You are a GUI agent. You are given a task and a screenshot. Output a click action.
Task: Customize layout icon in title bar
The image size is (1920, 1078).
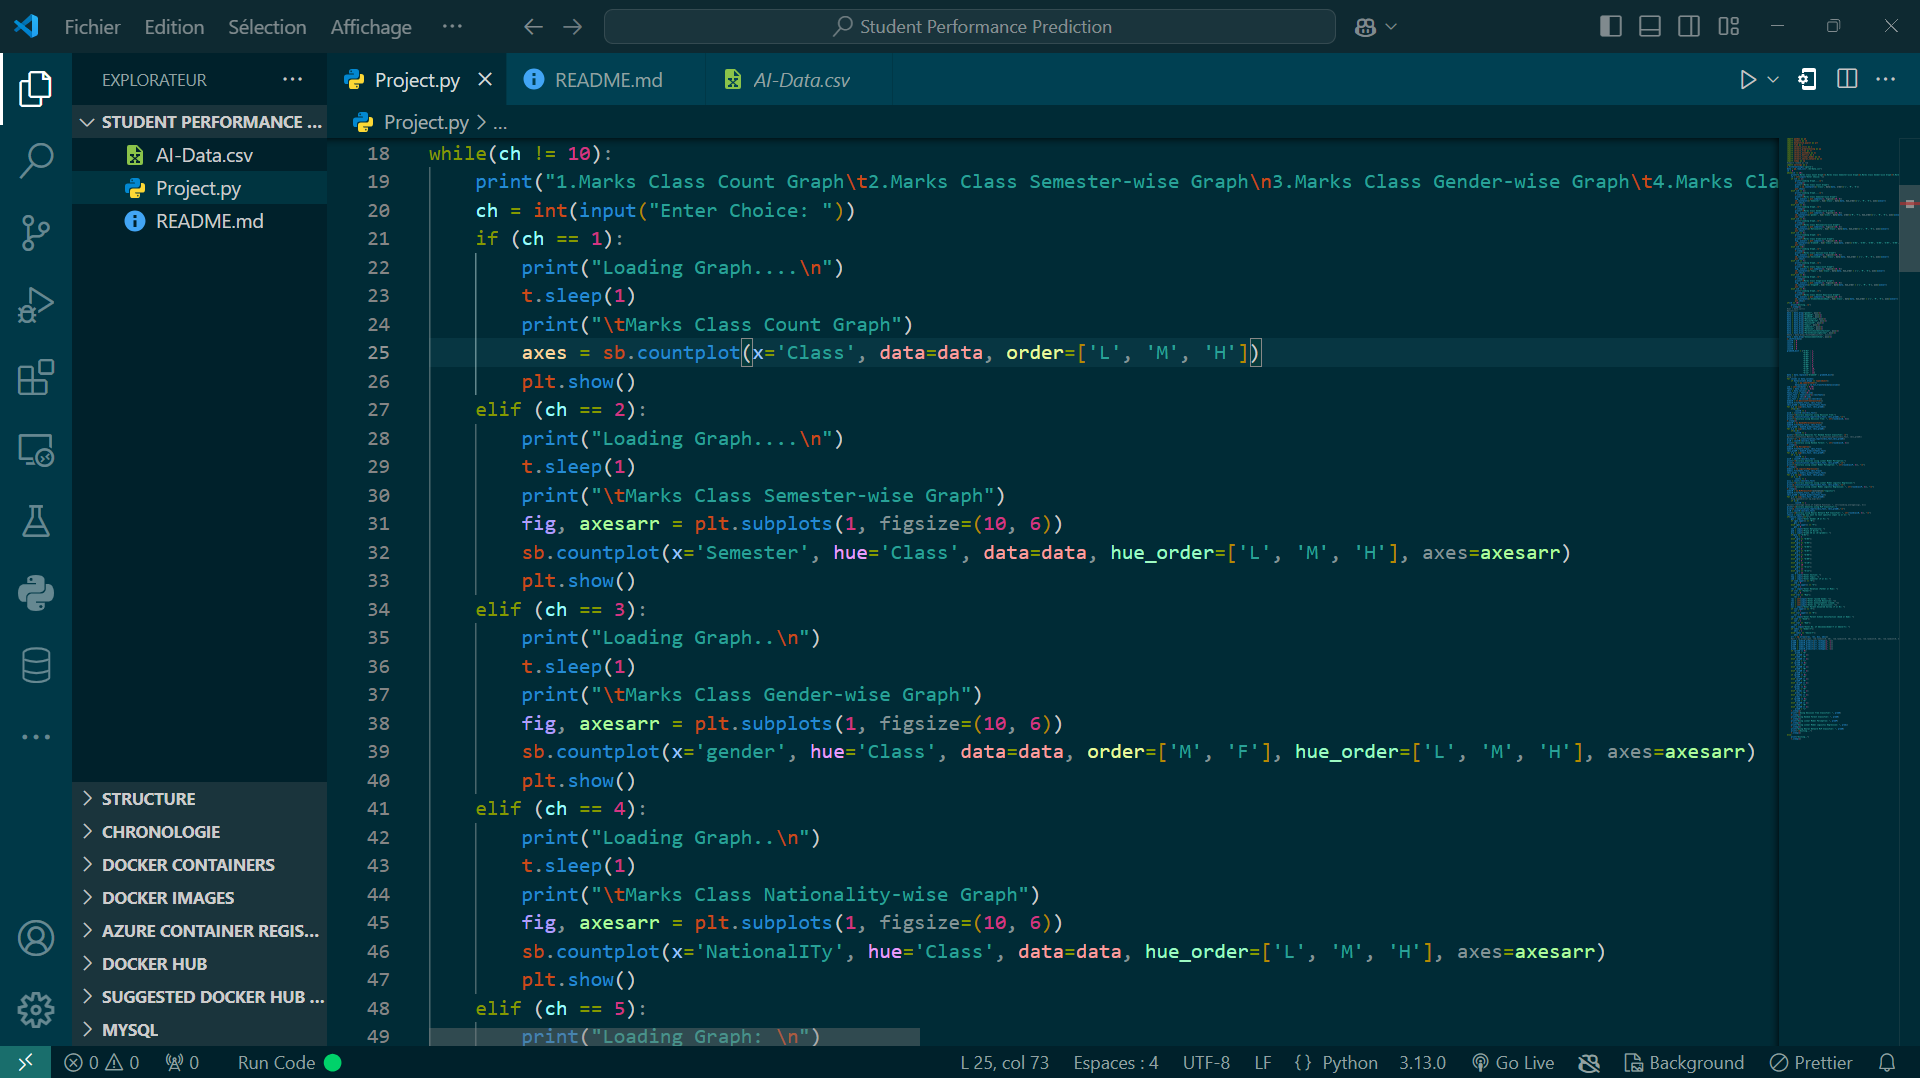tap(1729, 27)
